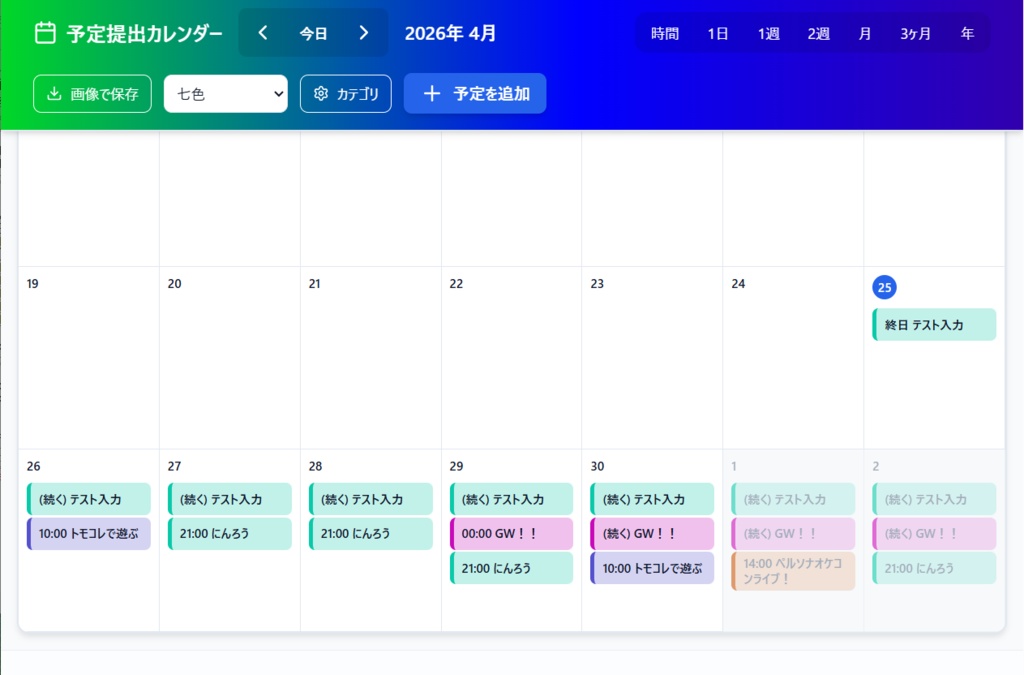Select the 2週 view tab
This screenshot has height=675, width=1024.
click(x=819, y=34)
